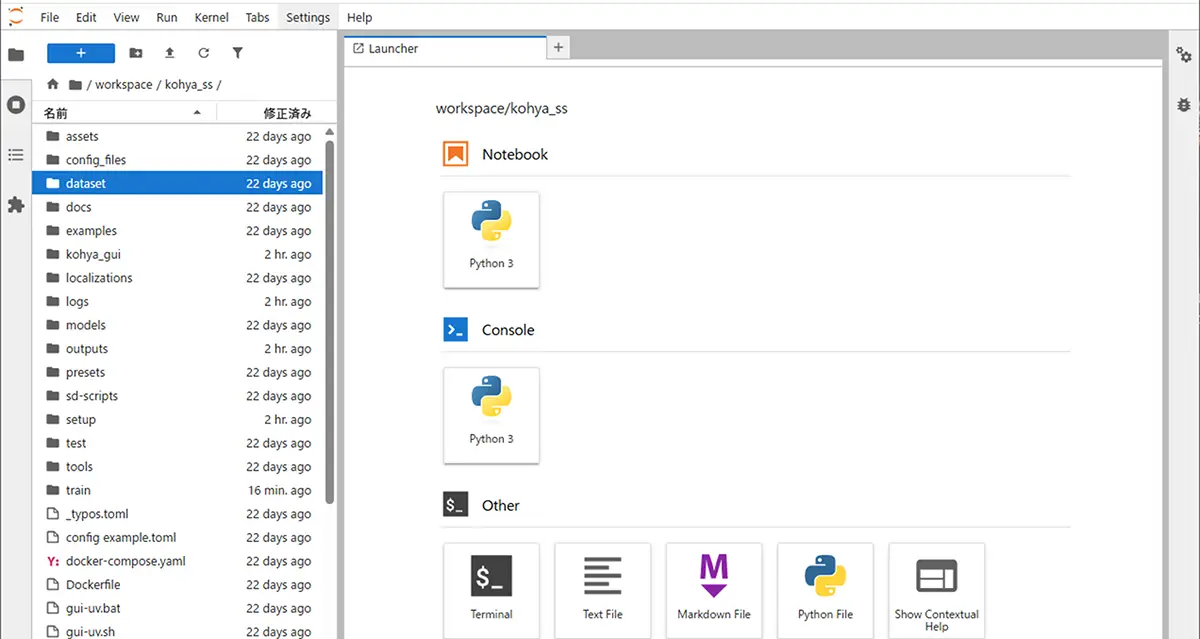Open the File Browser sidebar panel
The height and width of the screenshot is (639, 1200).
[x=16, y=55]
